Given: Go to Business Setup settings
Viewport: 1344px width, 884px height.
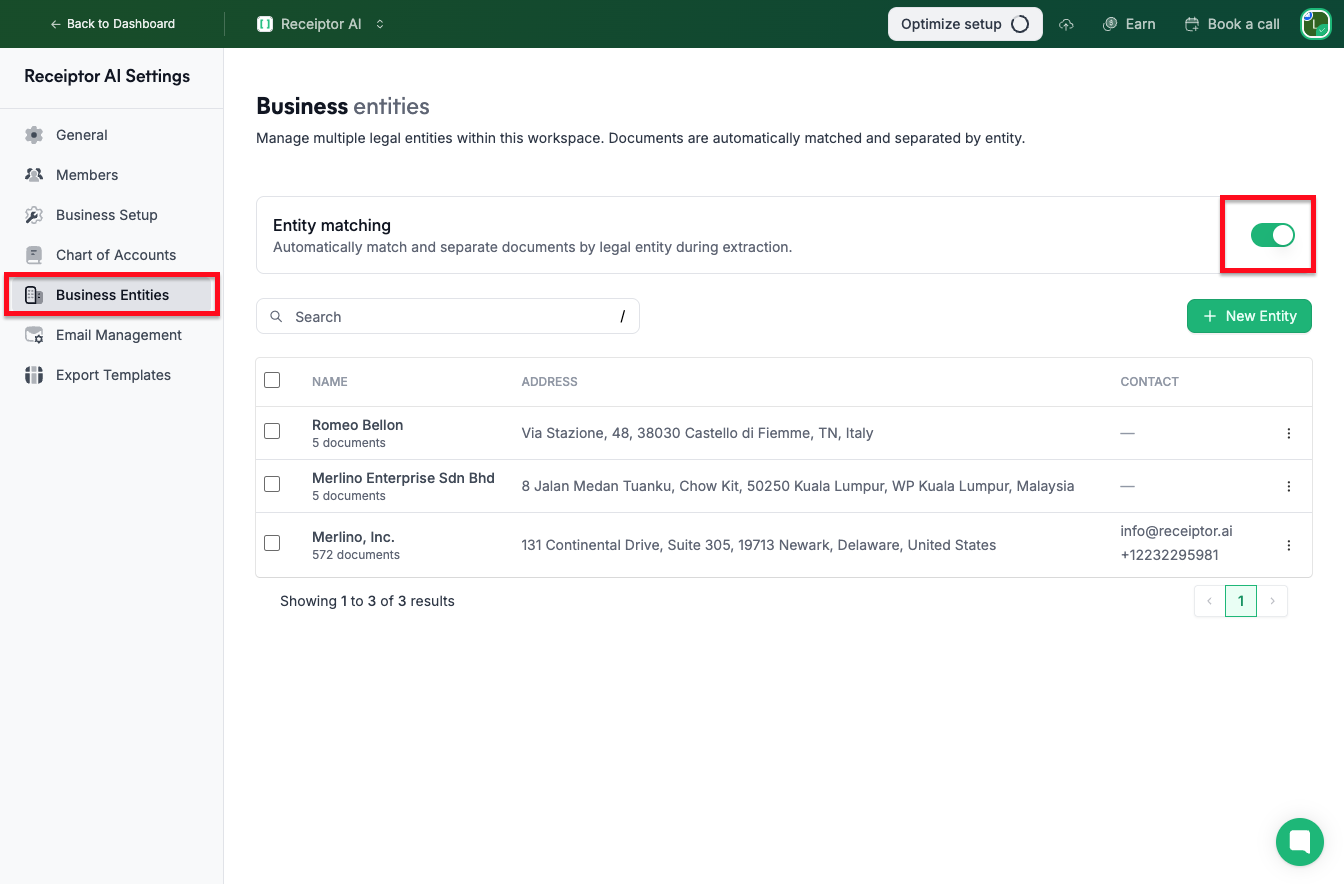Looking at the screenshot, I should pos(111,215).
